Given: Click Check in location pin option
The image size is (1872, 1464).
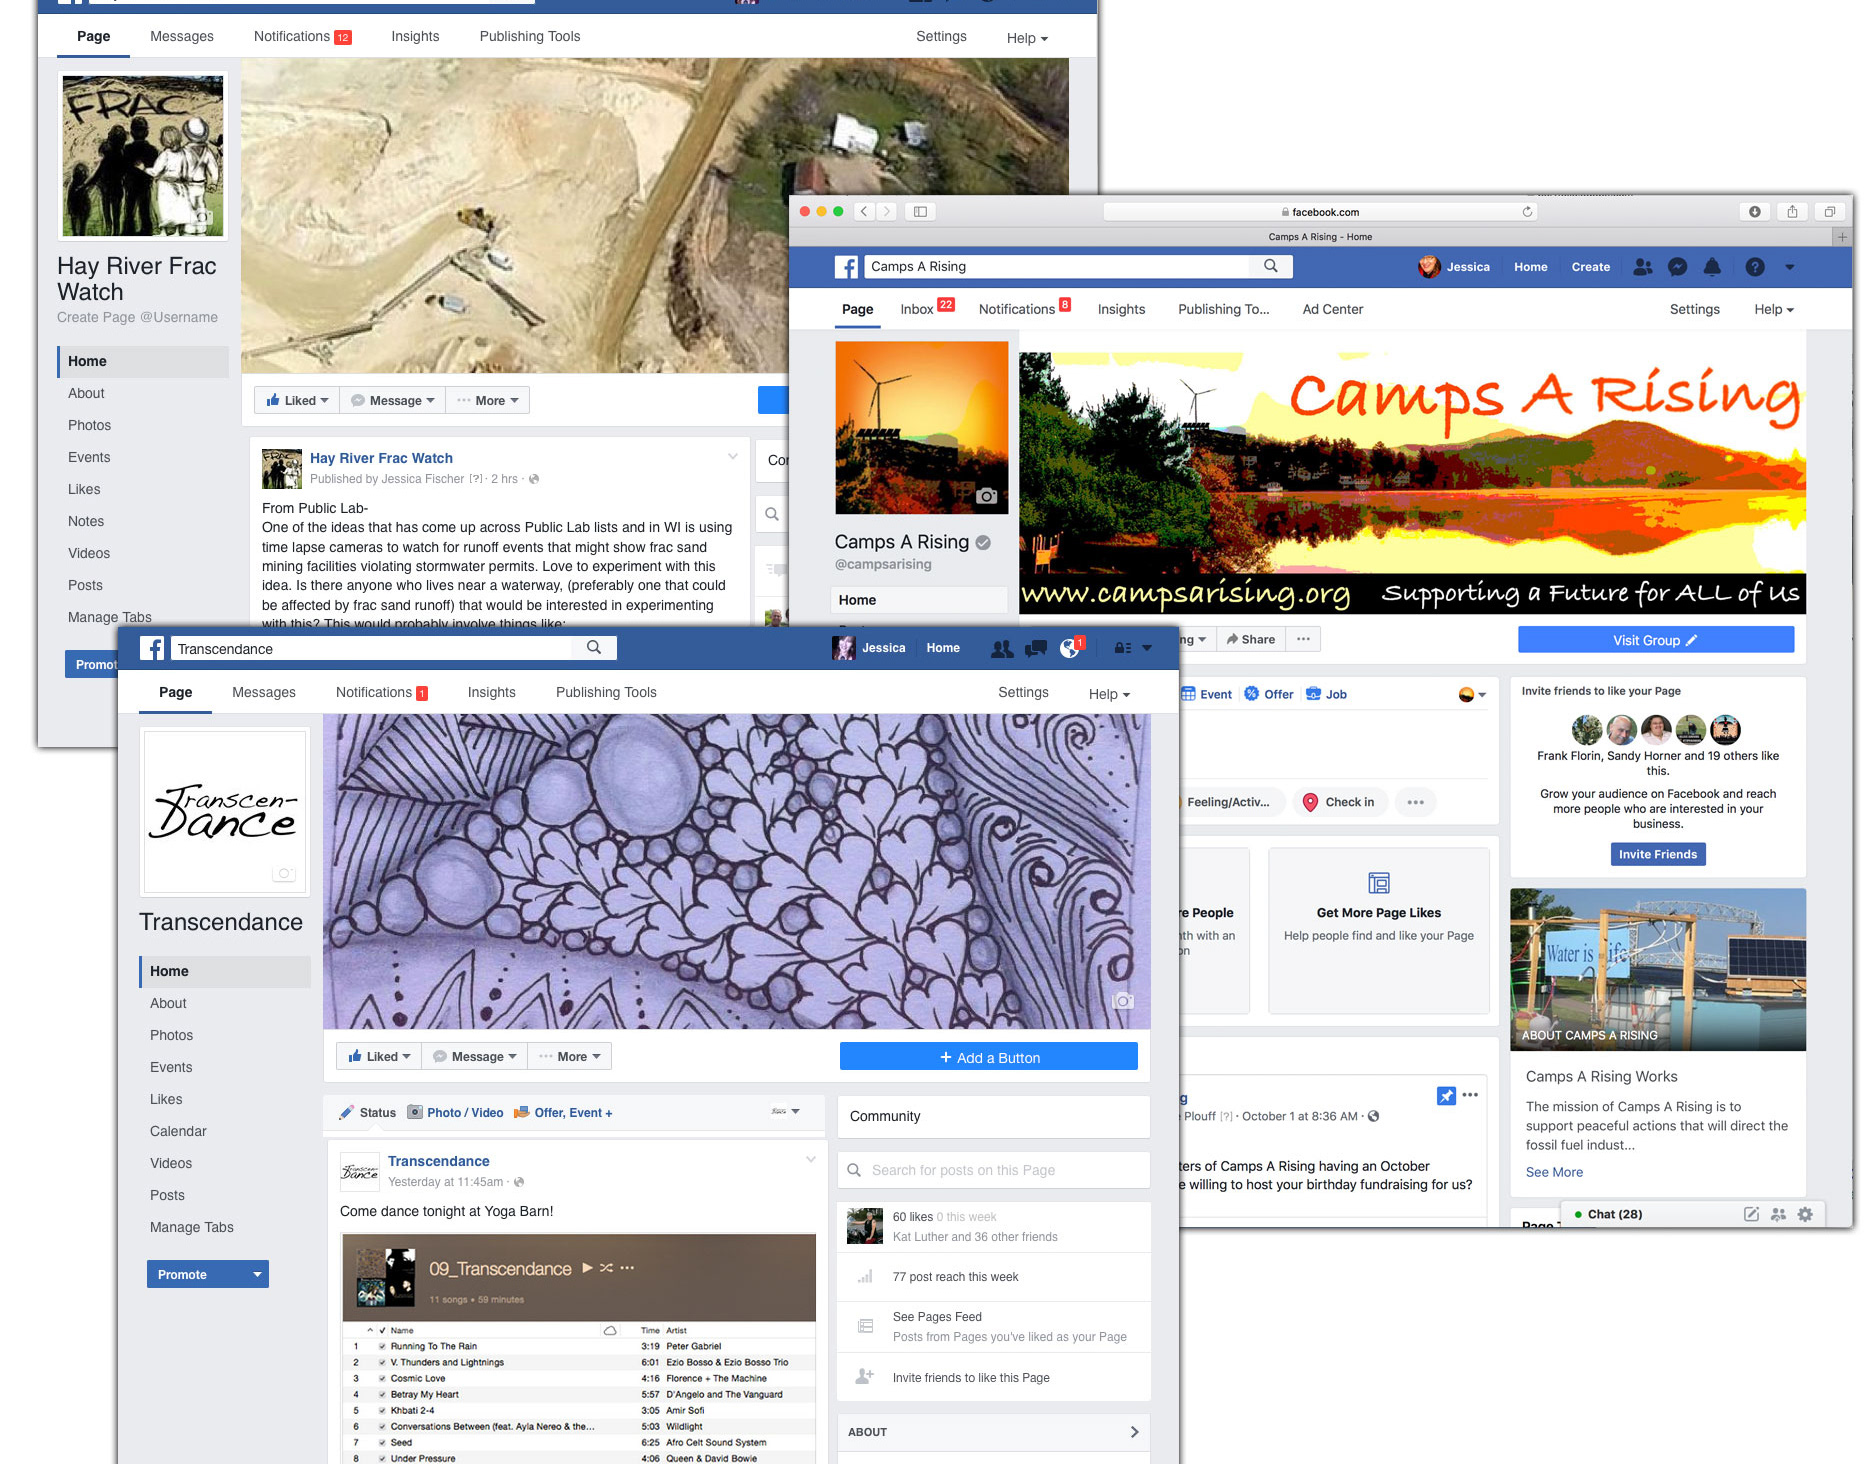Looking at the screenshot, I should click(x=1340, y=802).
